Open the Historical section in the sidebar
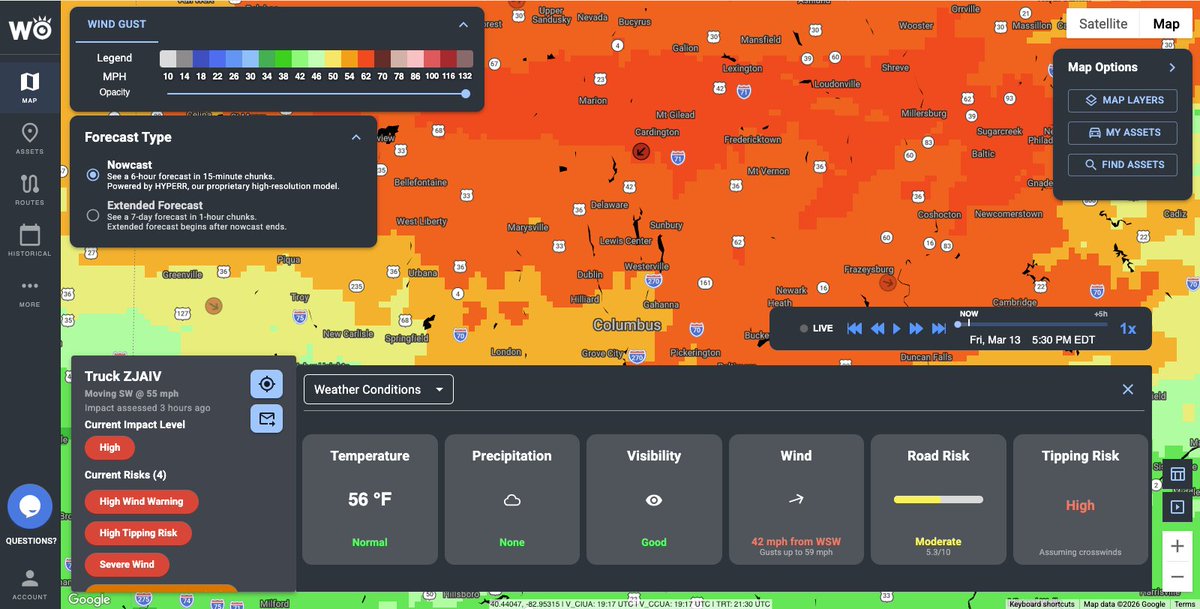Image resolution: width=1200 pixels, height=609 pixels. (30, 241)
